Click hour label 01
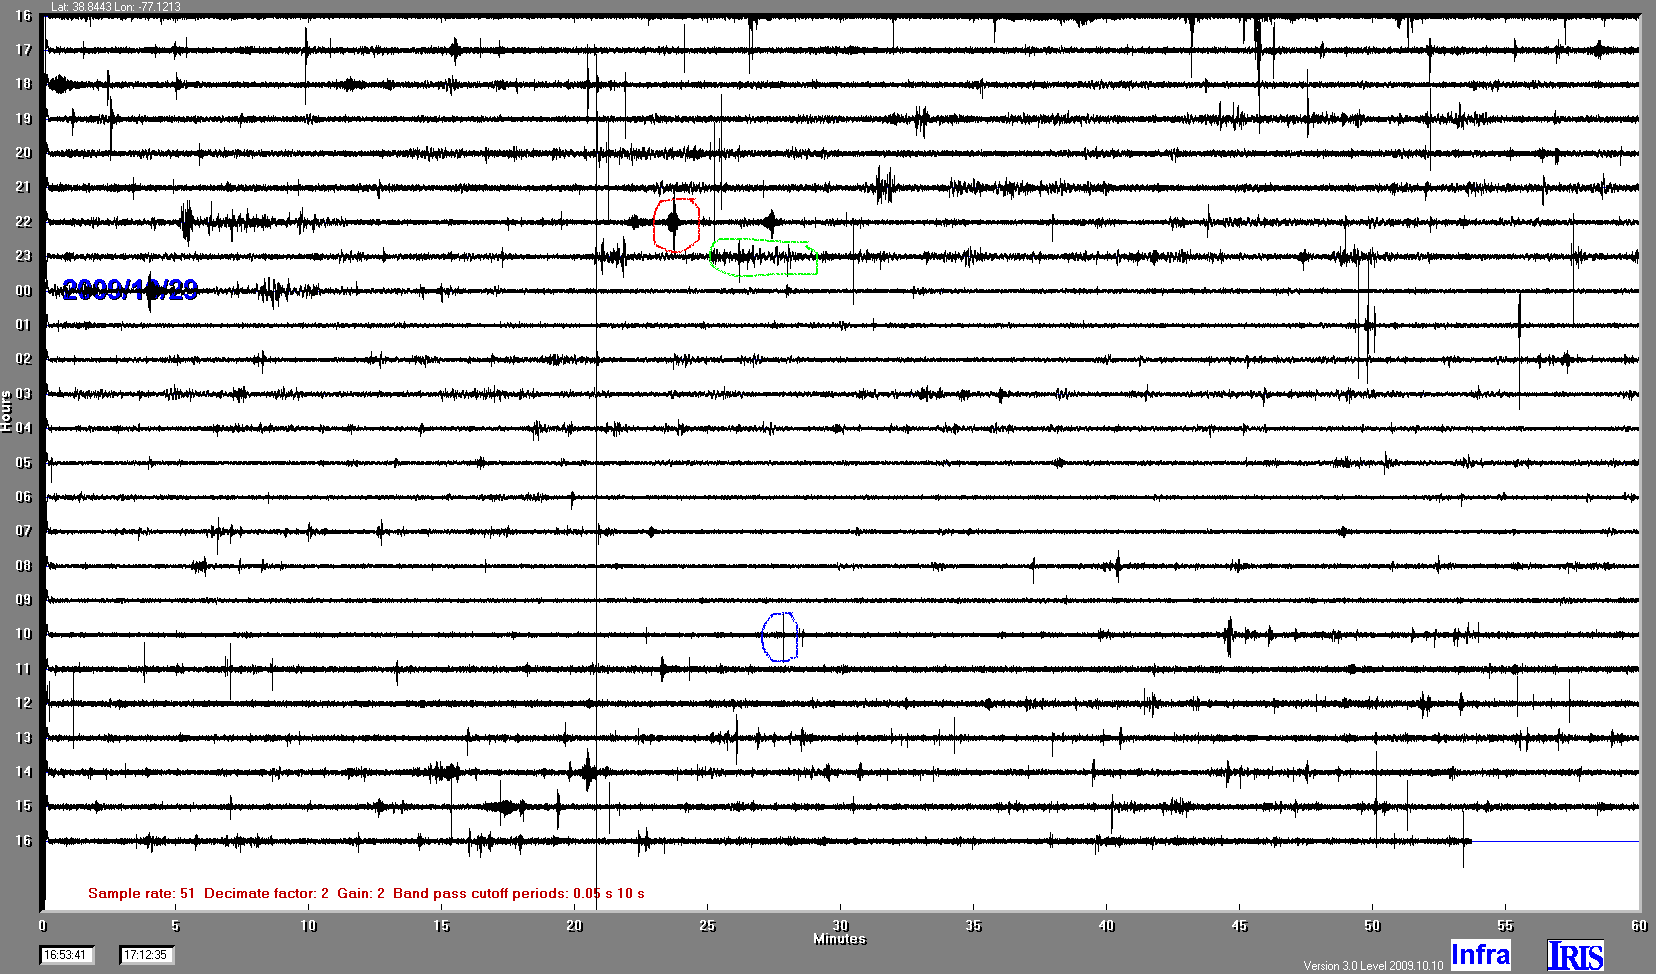This screenshot has height=974, width=1656. [x=23, y=325]
